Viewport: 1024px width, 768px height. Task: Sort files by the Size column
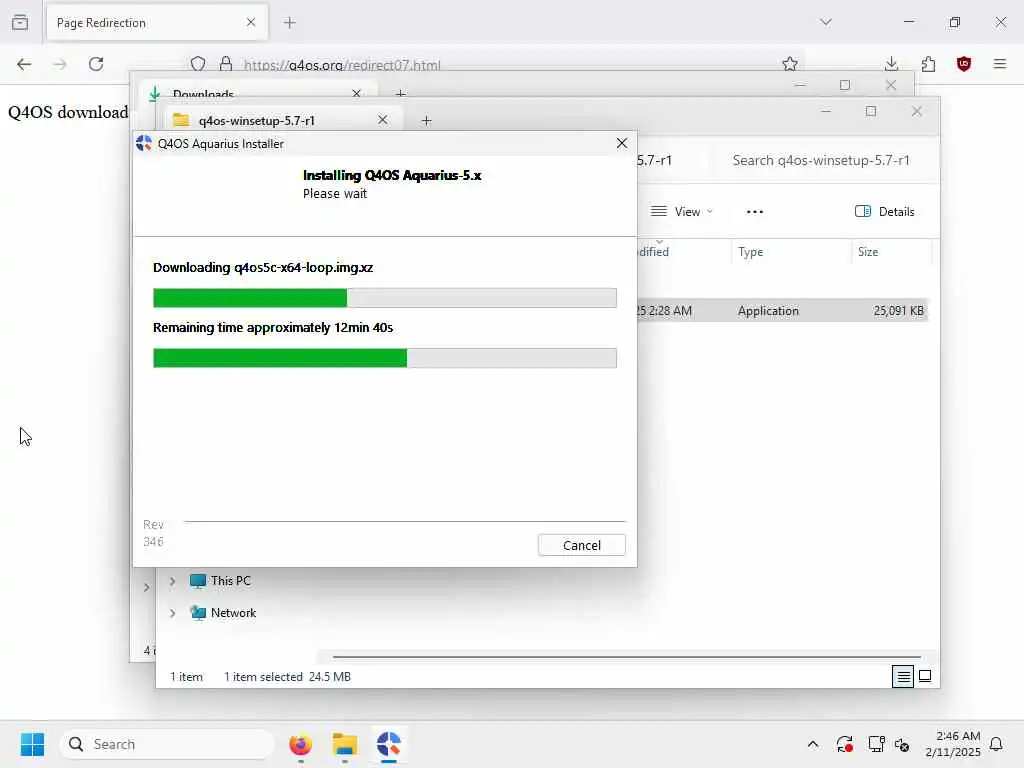click(891, 252)
